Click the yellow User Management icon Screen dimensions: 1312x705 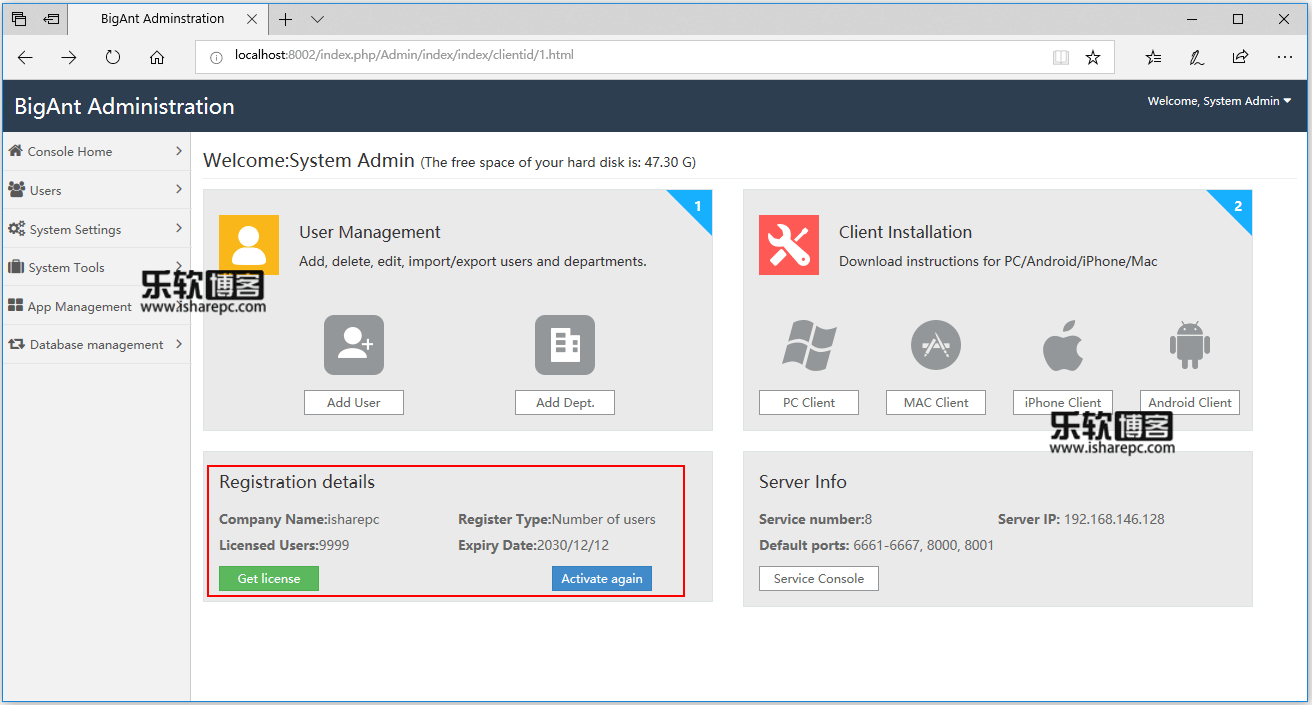click(249, 244)
